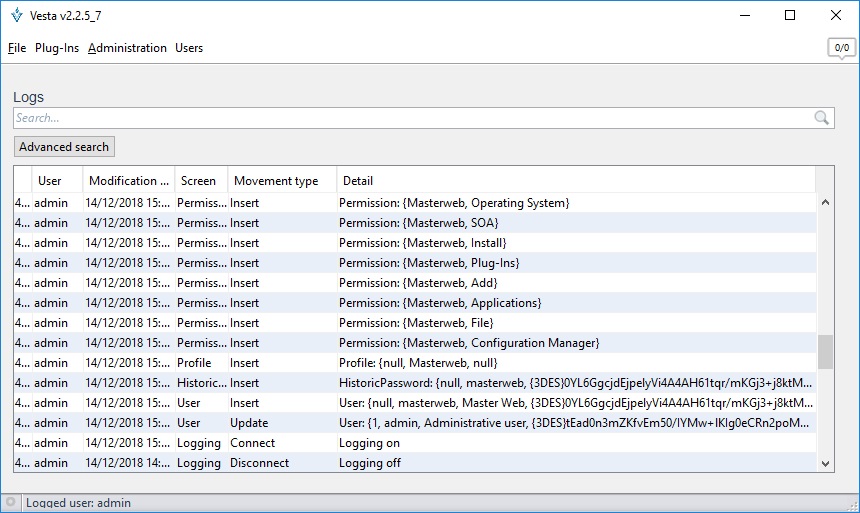The width and height of the screenshot is (860, 513).
Task: Sort by the Detail column header
Action: pyautogui.click(x=358, y=181)
